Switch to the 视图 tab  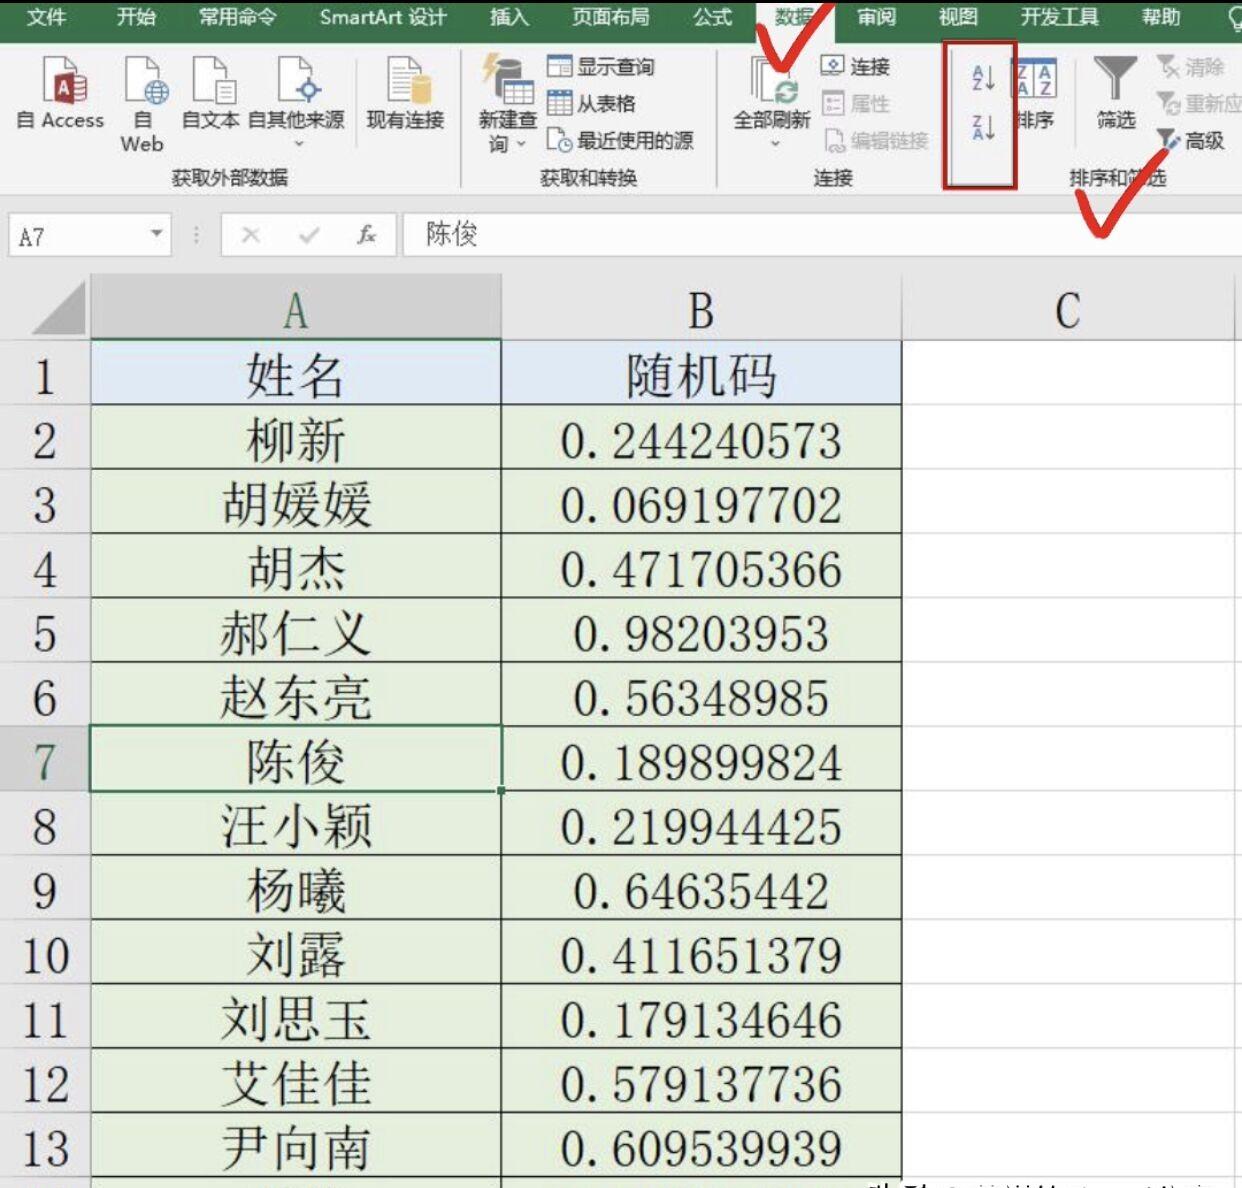[958, 17]
